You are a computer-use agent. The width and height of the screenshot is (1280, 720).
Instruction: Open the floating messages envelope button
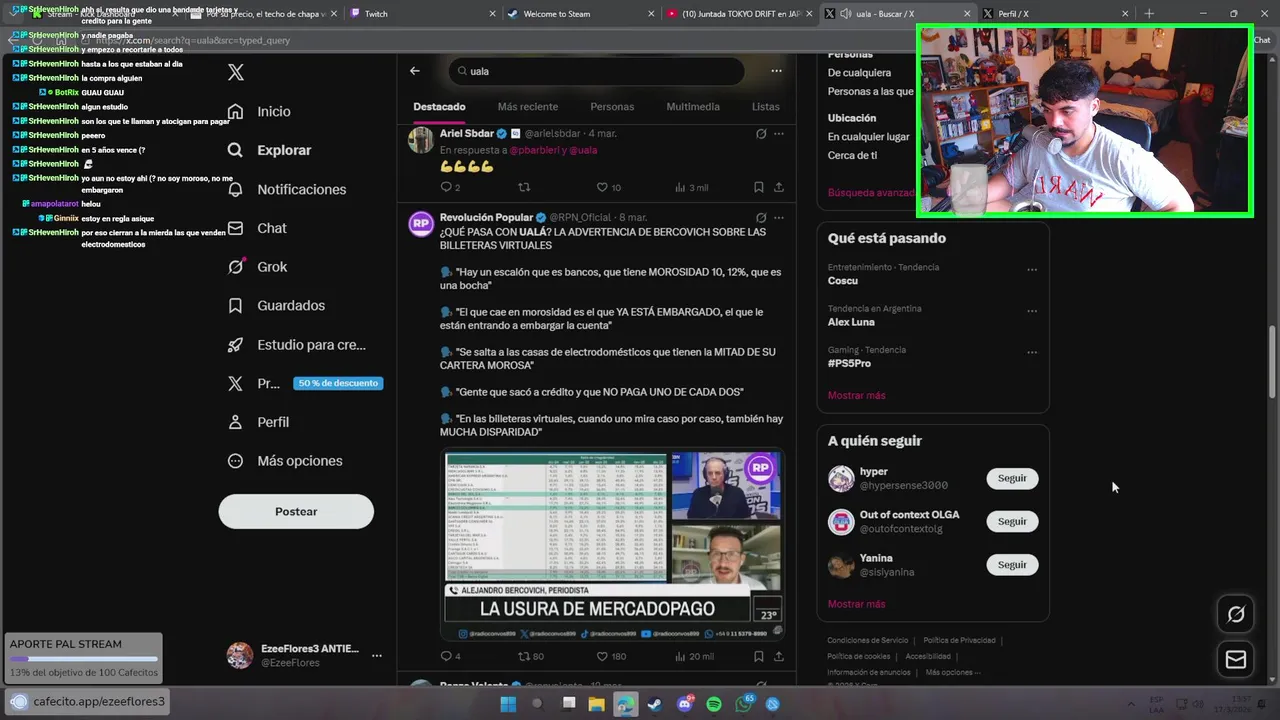(1236, 659)
